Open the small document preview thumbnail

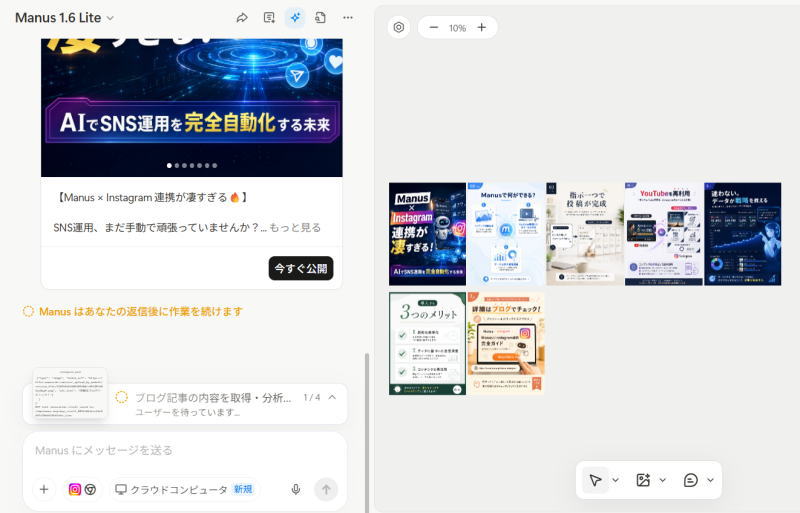(x=70, y=393)
